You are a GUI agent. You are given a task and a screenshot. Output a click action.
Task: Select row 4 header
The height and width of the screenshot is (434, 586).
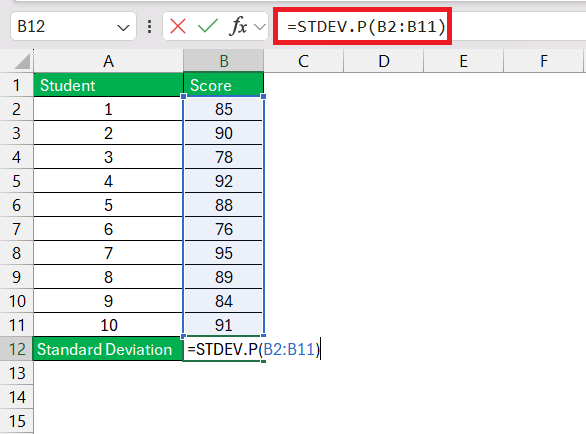click(x=16, y=157)
